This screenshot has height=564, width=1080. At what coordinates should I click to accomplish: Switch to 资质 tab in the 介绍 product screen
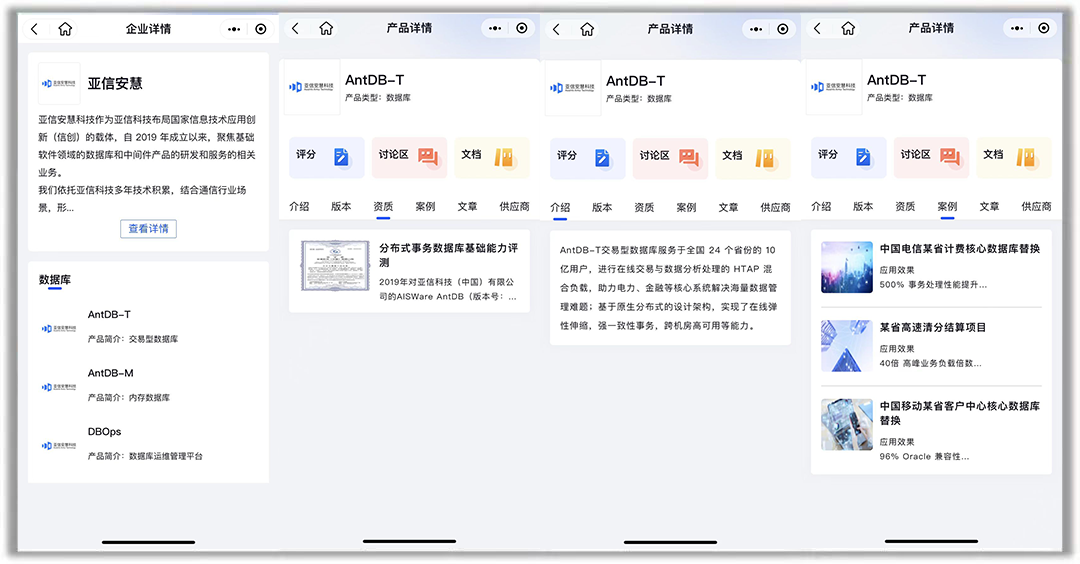[644, 207]
